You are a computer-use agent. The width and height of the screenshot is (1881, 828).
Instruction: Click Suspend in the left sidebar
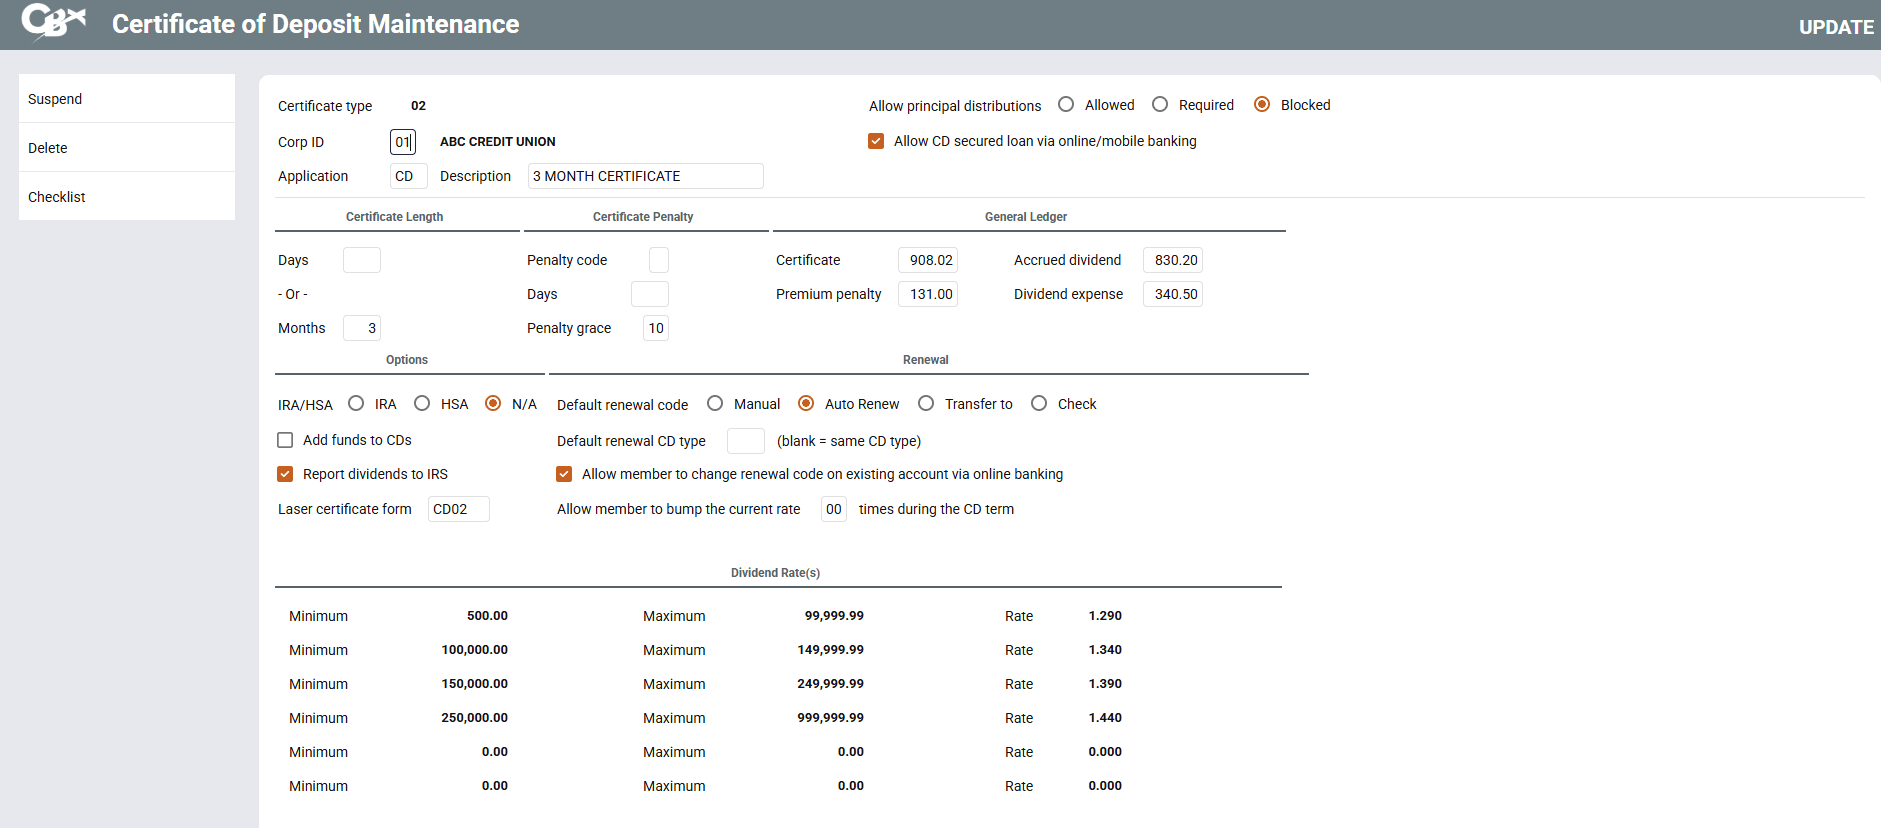tap(55, 99)
